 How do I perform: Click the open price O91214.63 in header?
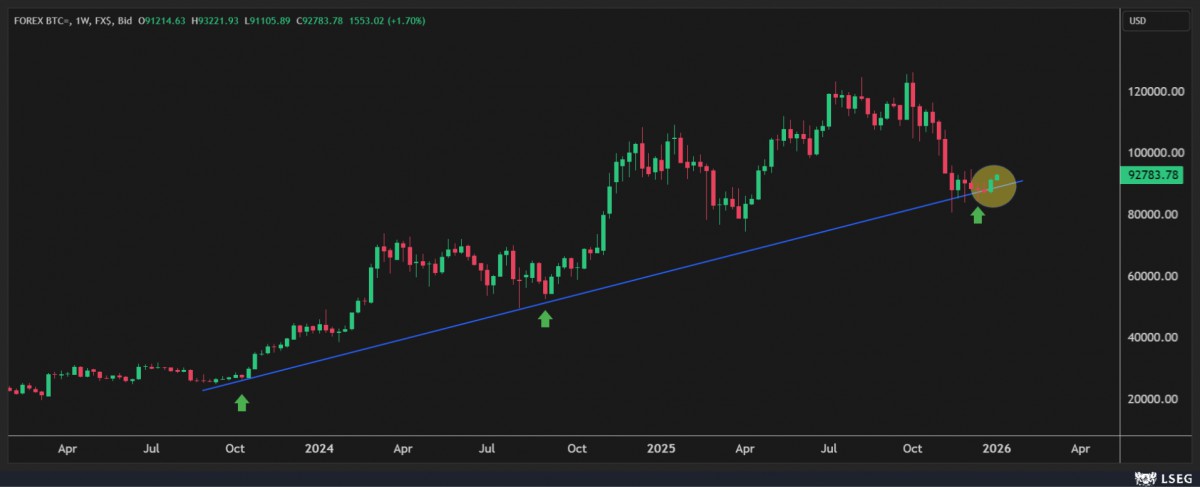162,21
